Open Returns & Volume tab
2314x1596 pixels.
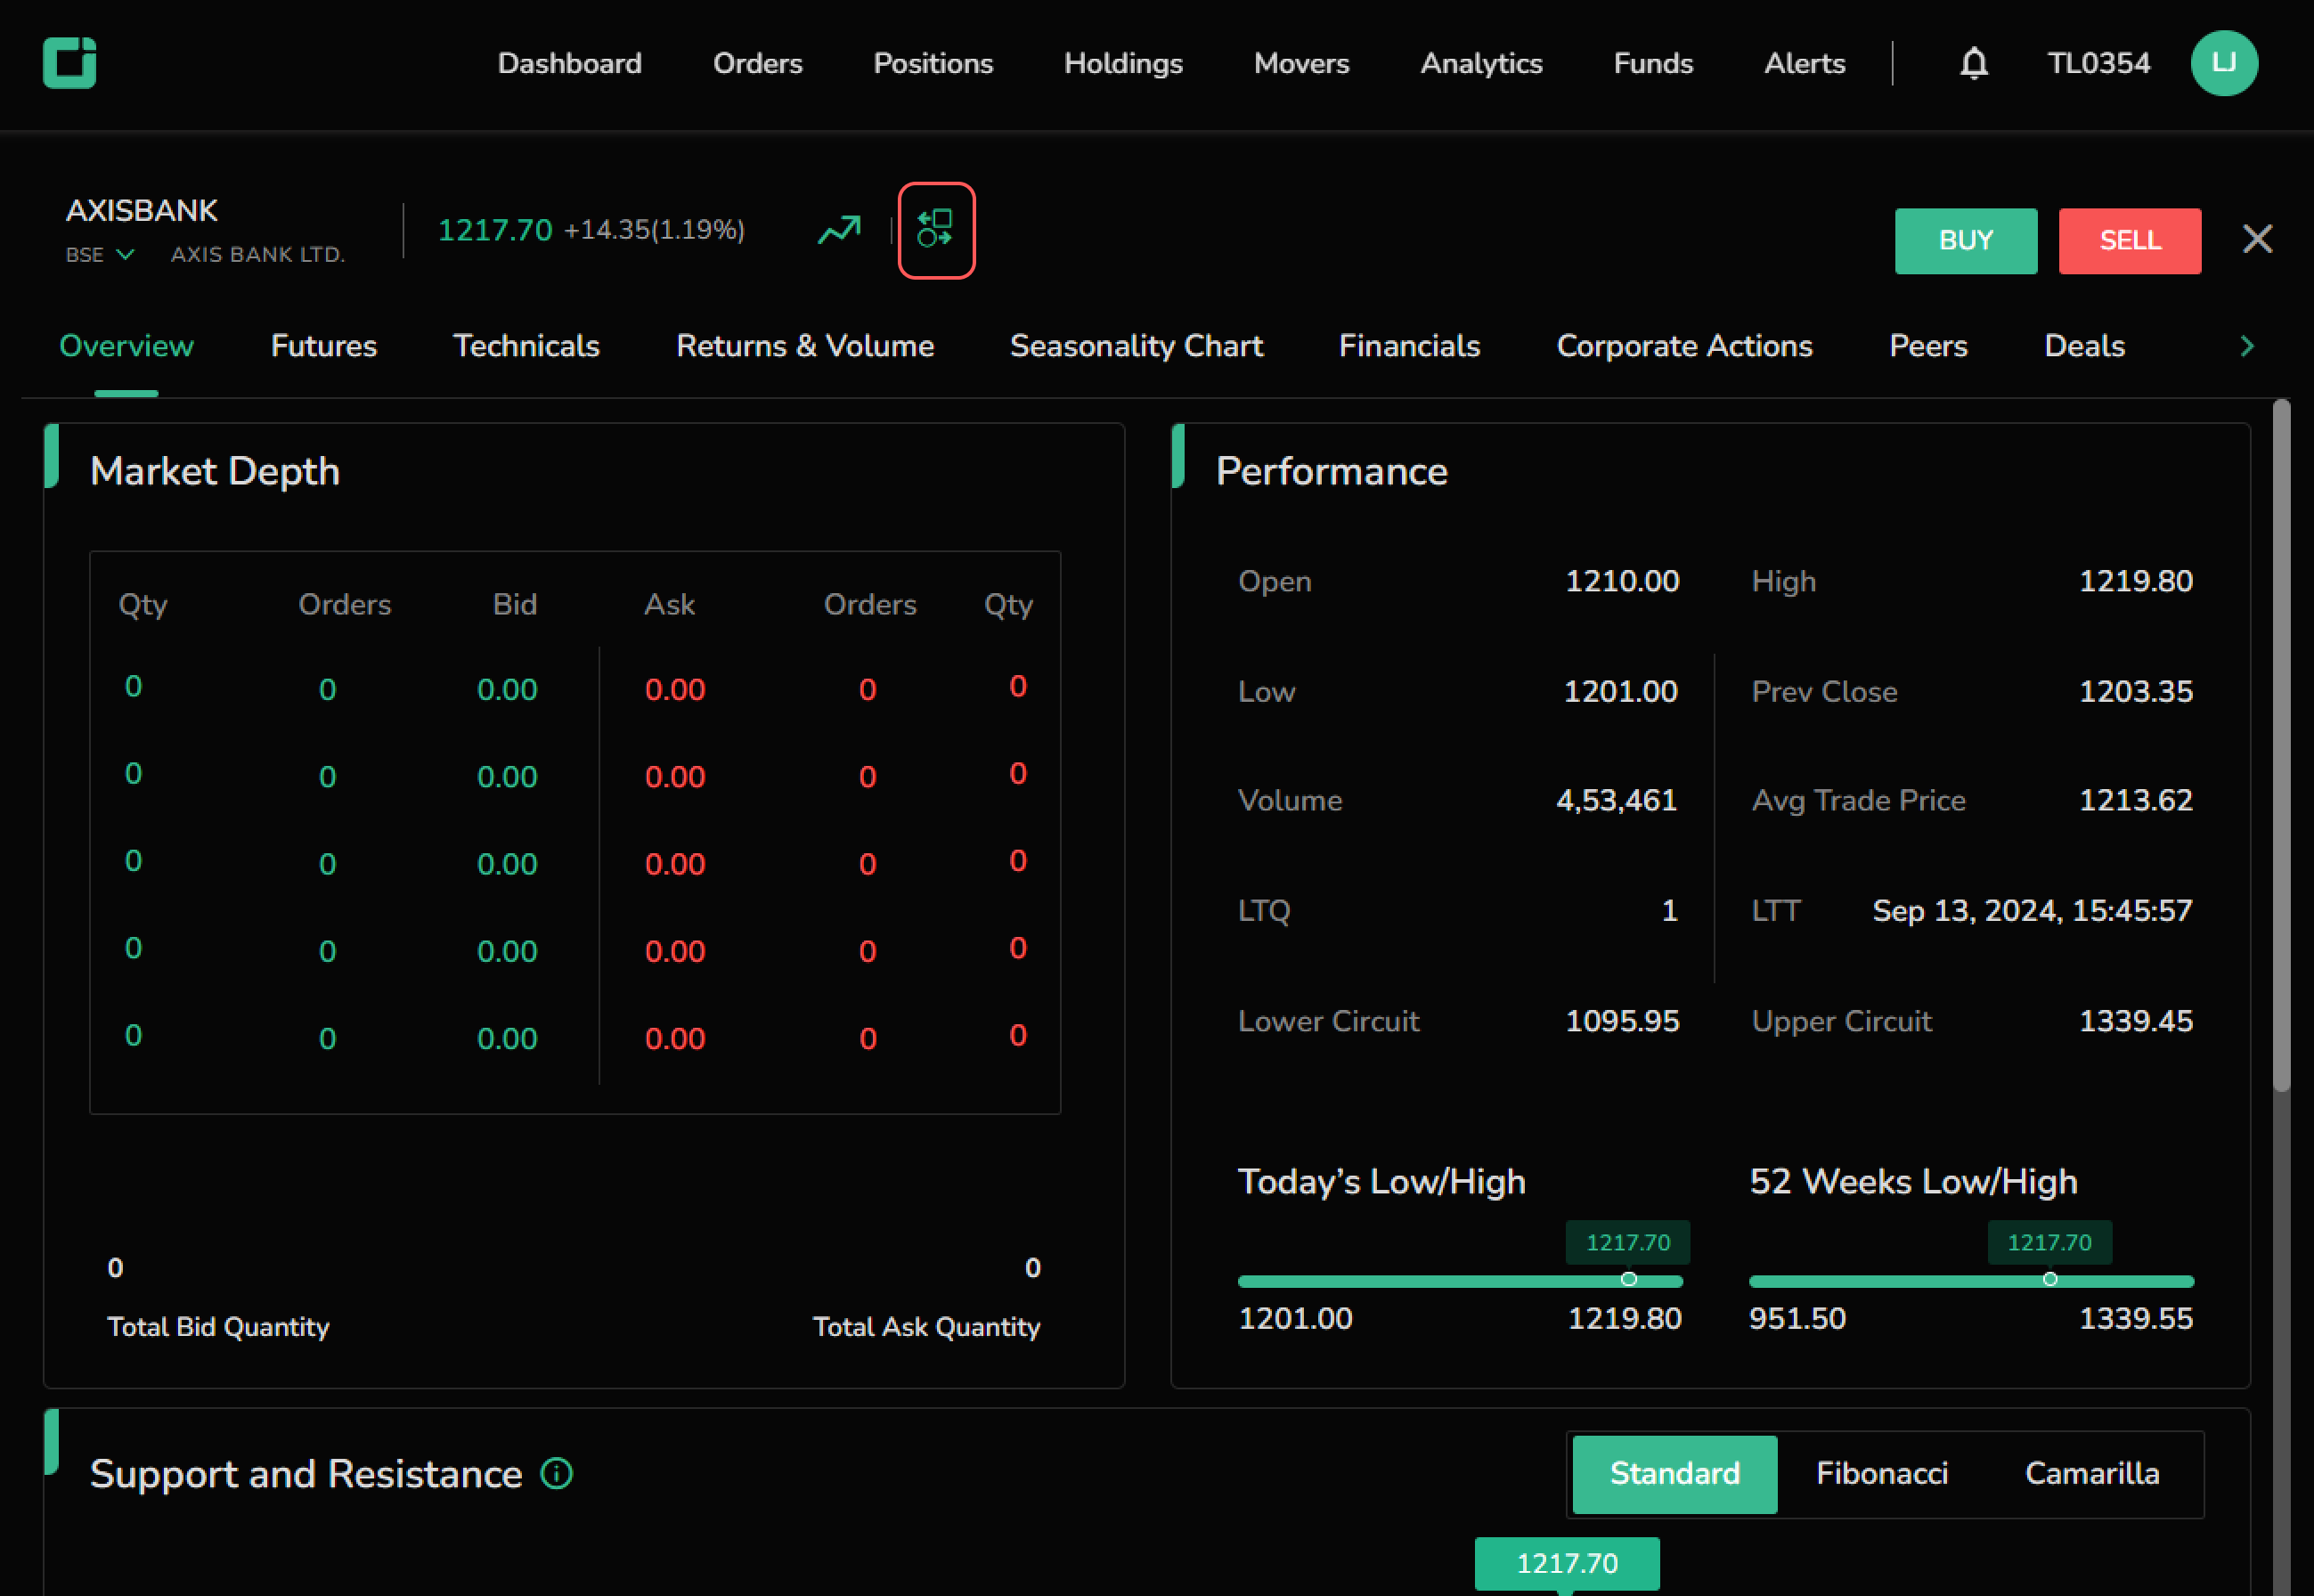click(x=805, y=346)
